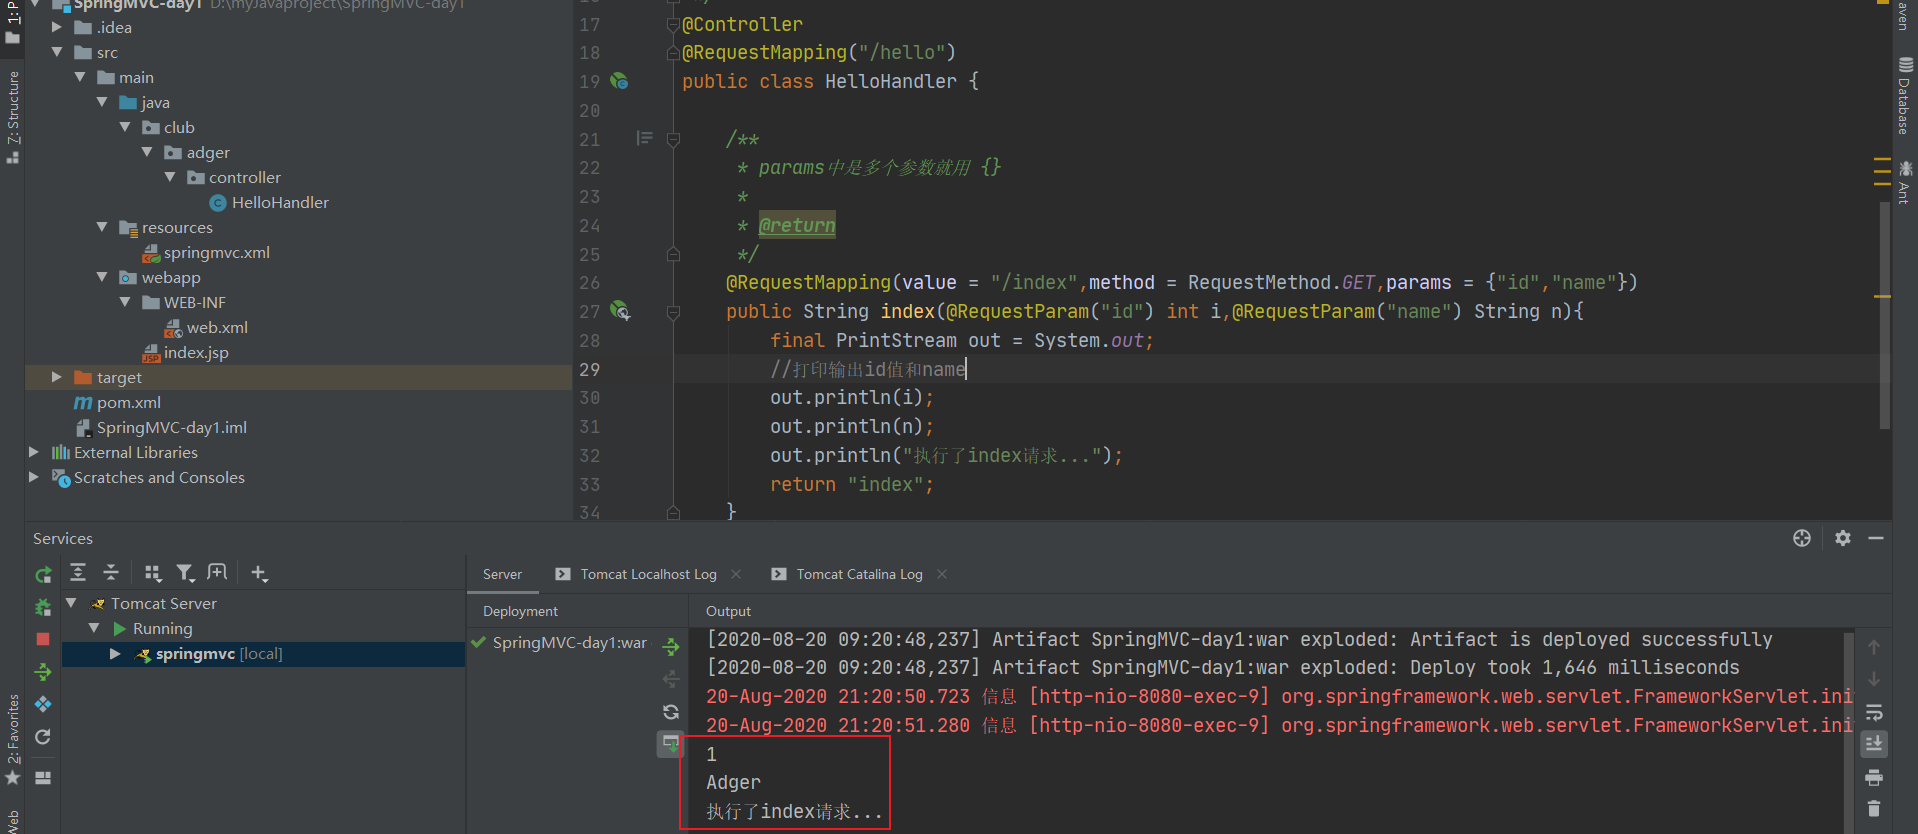Click the rendered doc toggle on line 21
This screenshot has width=1918, height=834.
pos(644,138)
